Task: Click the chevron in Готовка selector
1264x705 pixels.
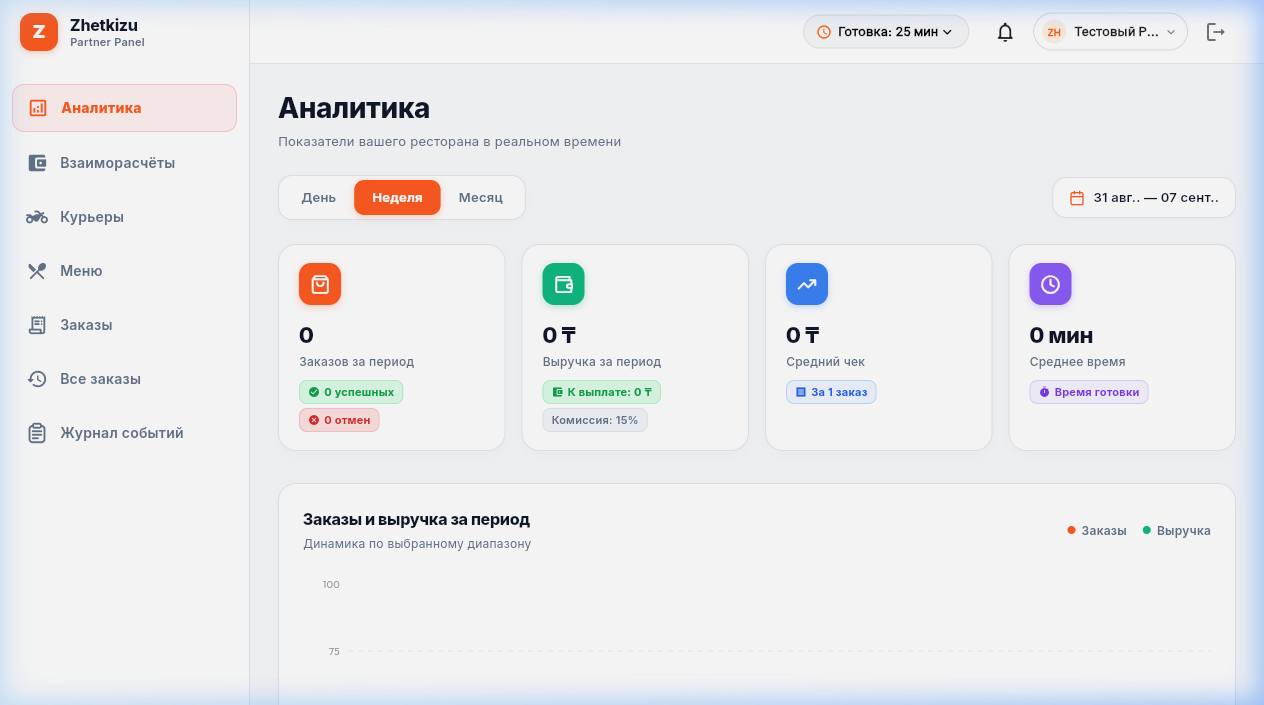Action: (947, 32)
